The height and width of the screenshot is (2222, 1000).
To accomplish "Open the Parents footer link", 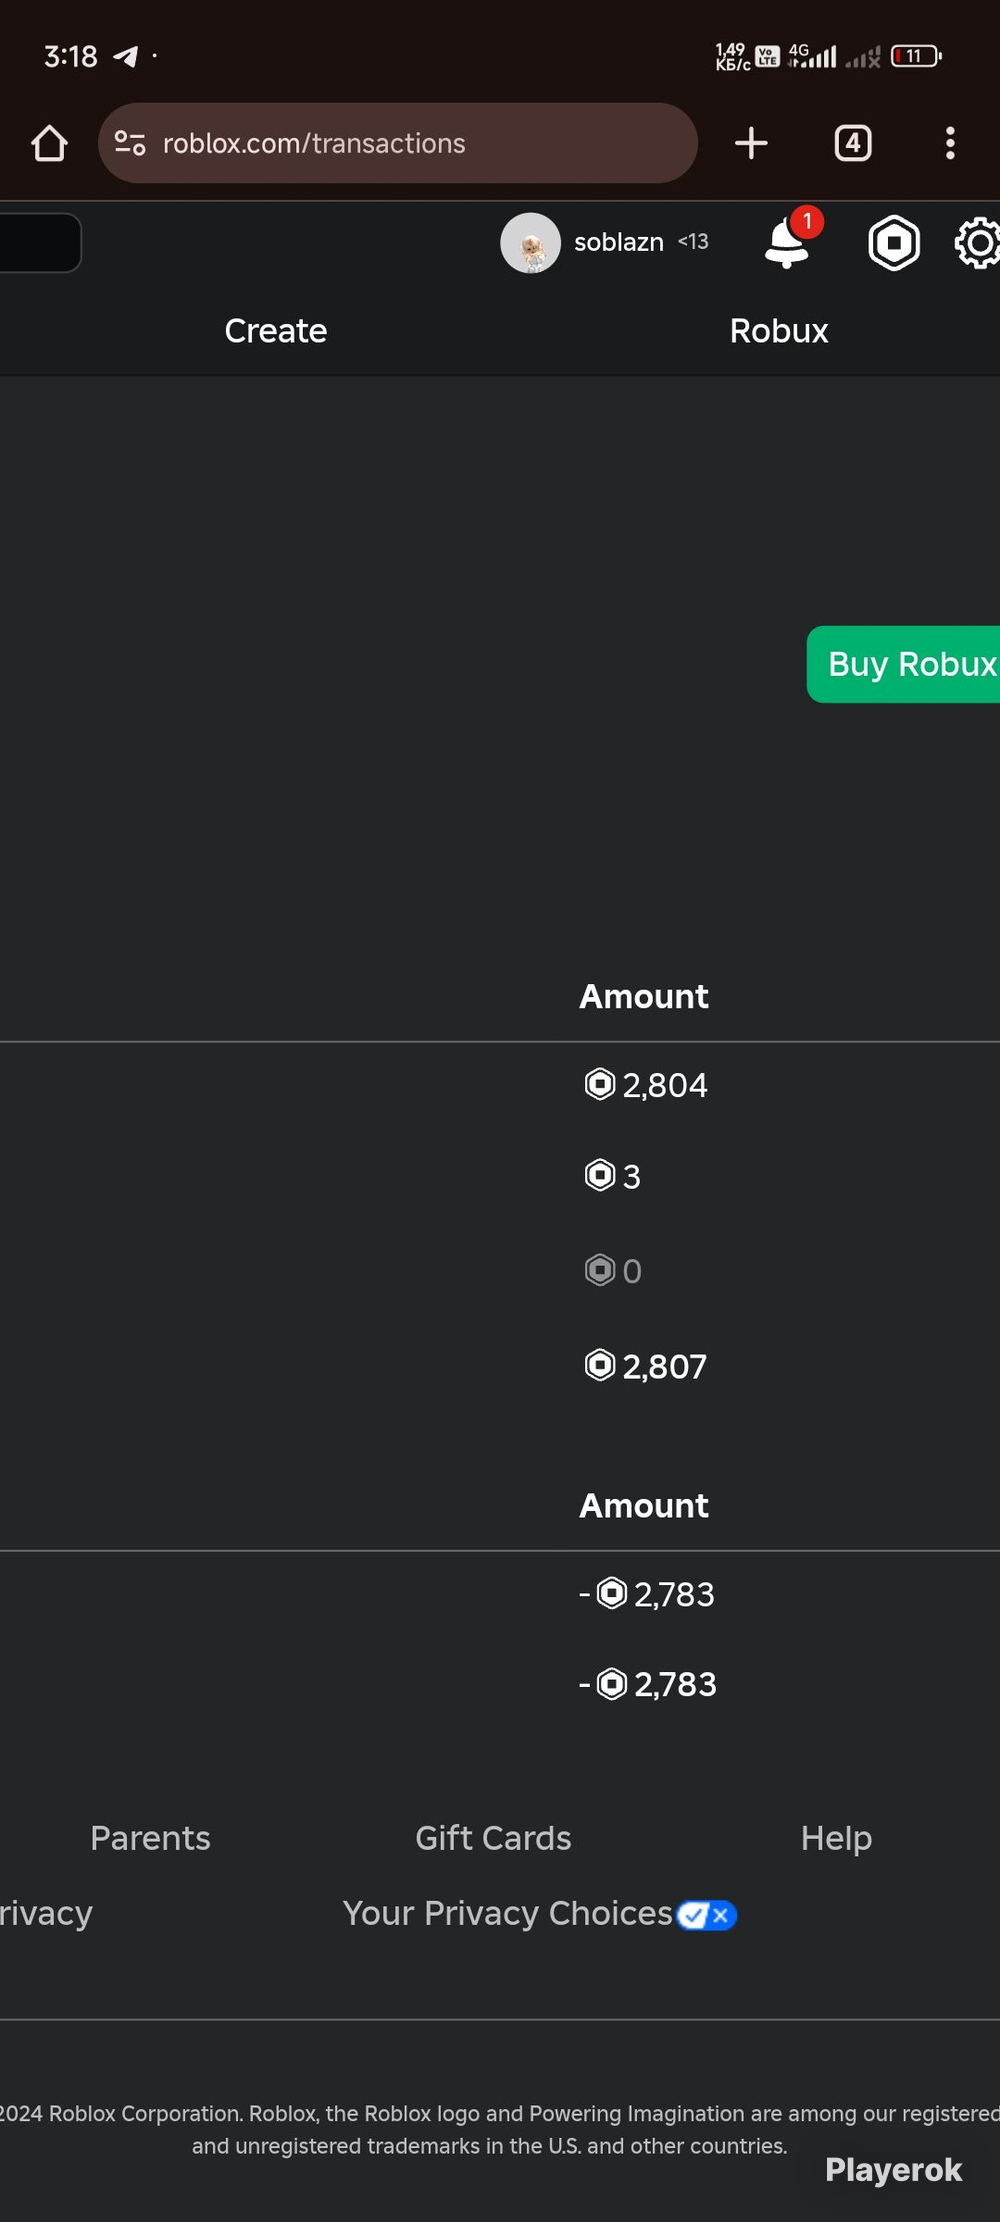I will point(150,1838).
